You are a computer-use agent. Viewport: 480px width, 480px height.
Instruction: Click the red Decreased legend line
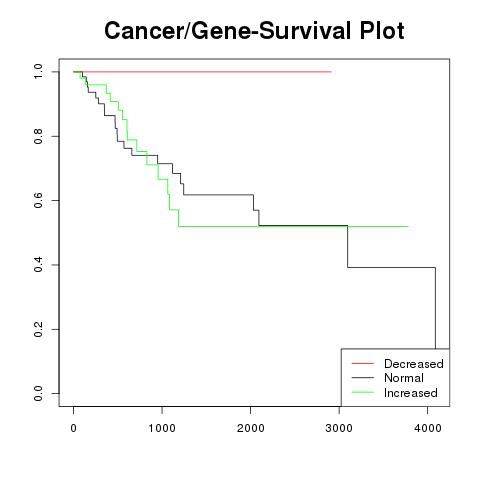tap(363, 363)
